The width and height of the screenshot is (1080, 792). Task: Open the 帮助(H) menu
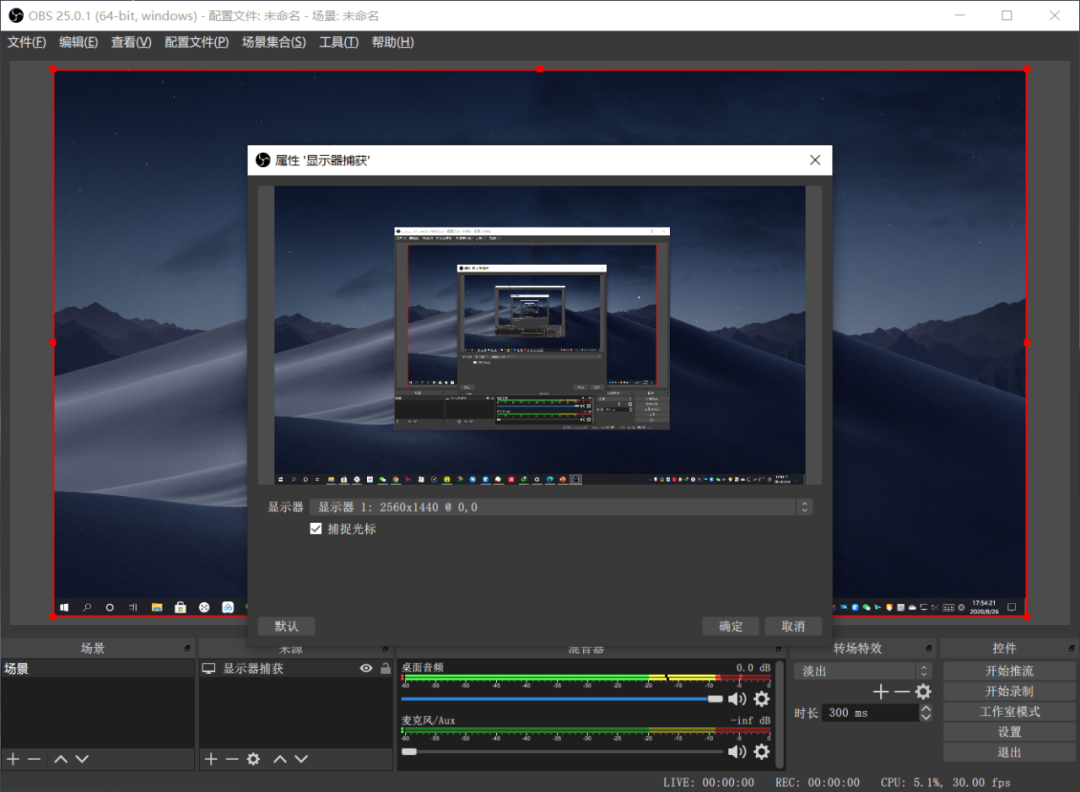pos(393,42)
